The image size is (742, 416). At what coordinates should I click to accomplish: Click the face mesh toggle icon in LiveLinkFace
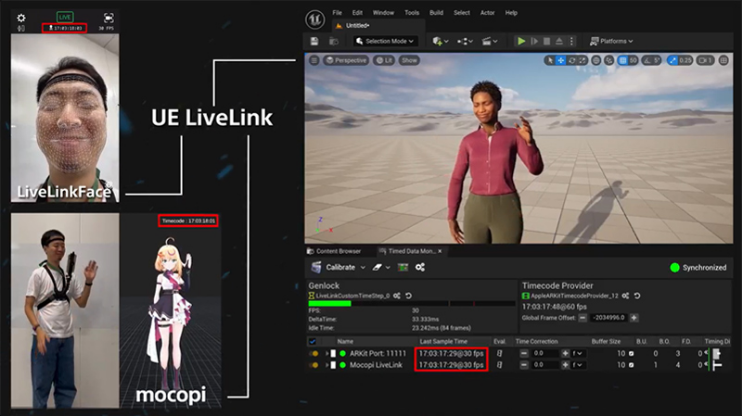pos(108,18)
